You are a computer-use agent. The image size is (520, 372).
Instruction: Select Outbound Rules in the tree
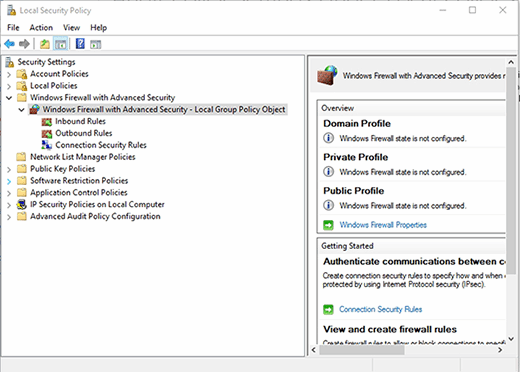[x=84, y=133]
